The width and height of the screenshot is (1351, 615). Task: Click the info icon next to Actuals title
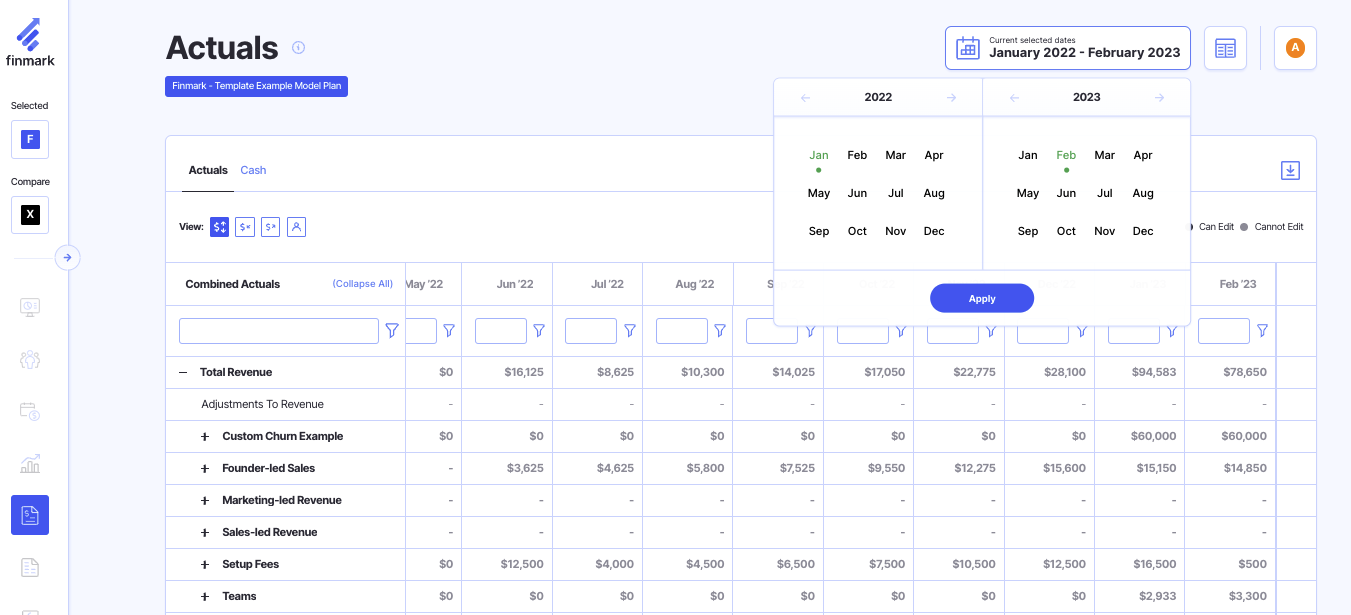click(x=298, y=48)
